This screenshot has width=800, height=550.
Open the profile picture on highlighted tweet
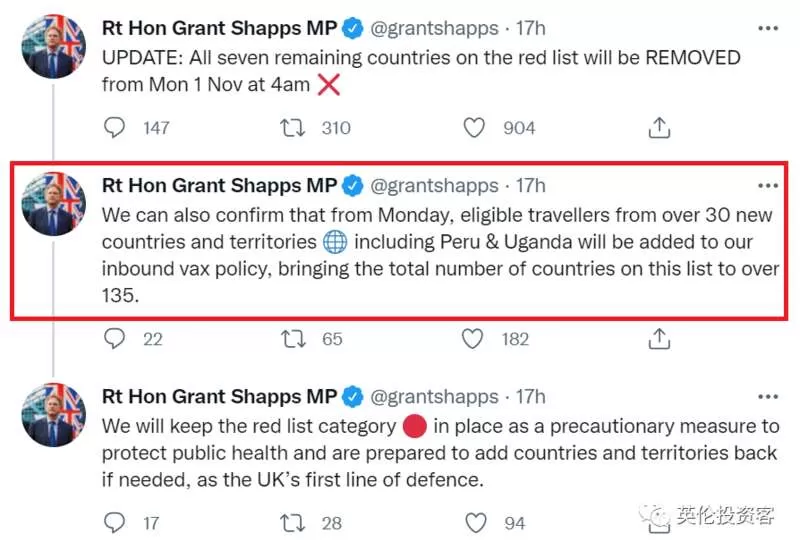click(x=54, y=204)
